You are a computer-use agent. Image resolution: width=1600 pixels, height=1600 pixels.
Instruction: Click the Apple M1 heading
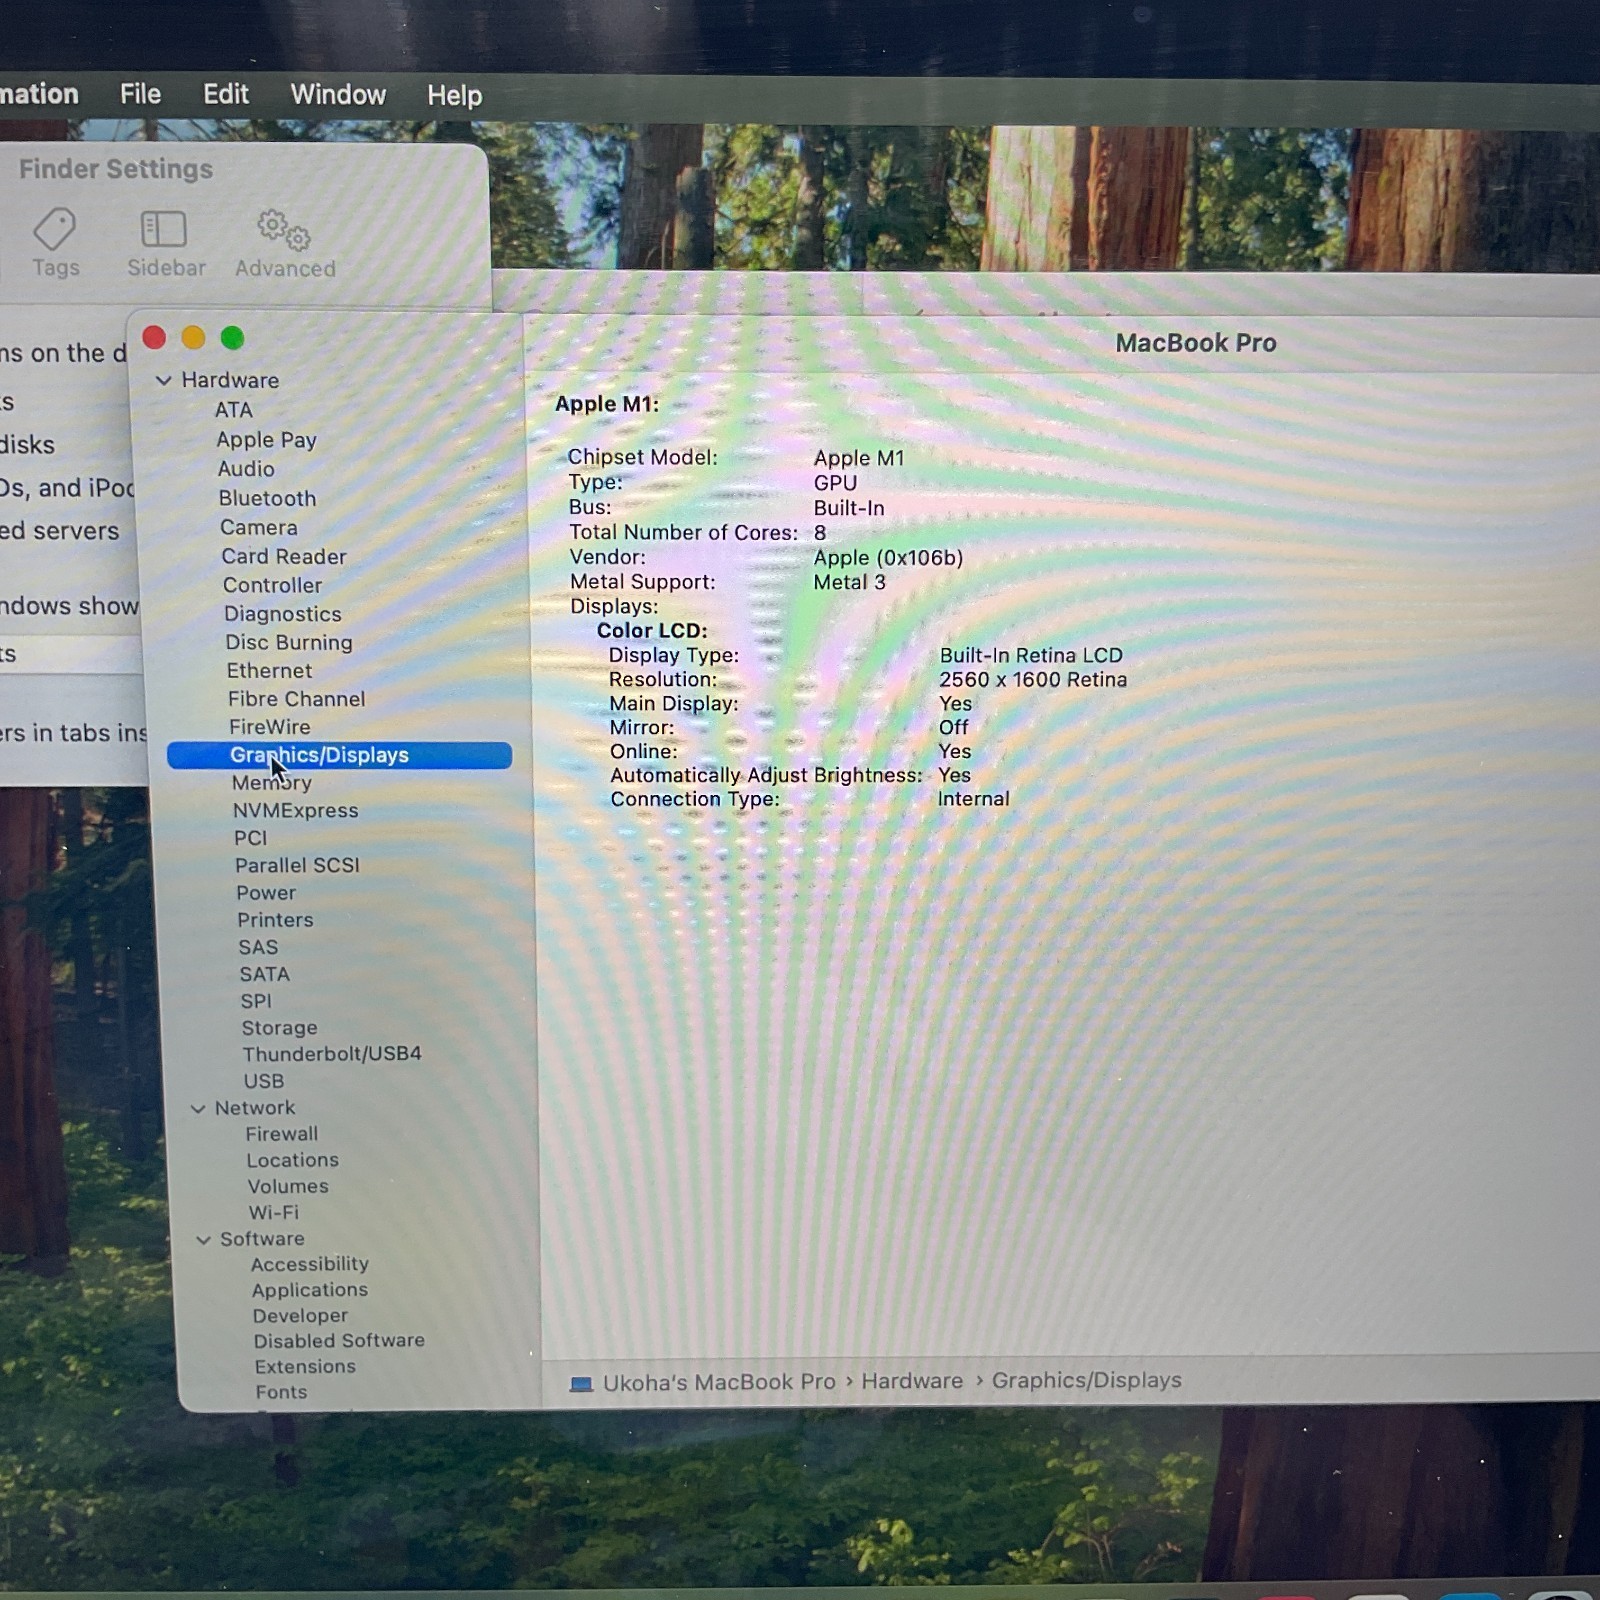point(607,404)
